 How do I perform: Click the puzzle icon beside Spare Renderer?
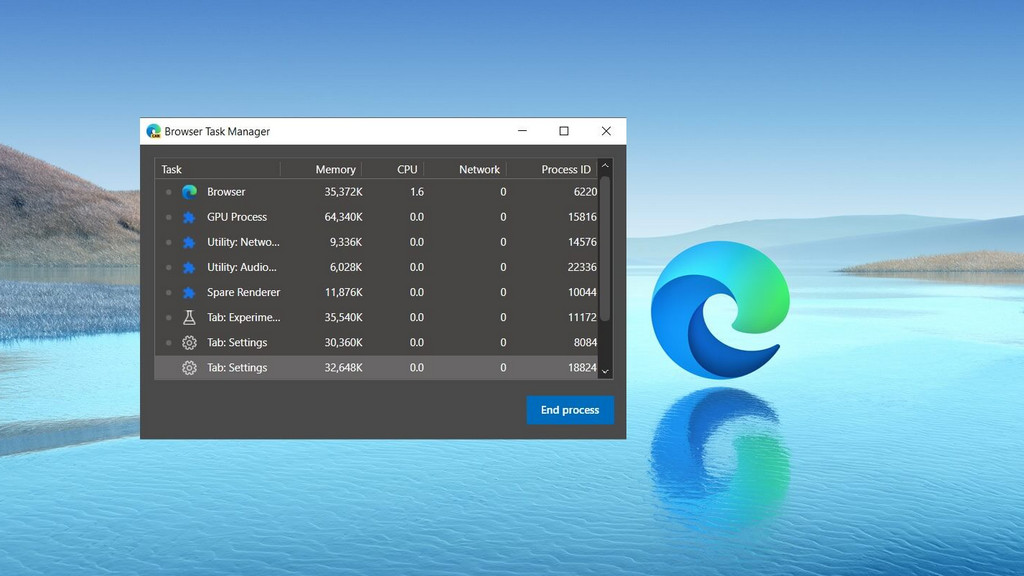tap(189, 293)
